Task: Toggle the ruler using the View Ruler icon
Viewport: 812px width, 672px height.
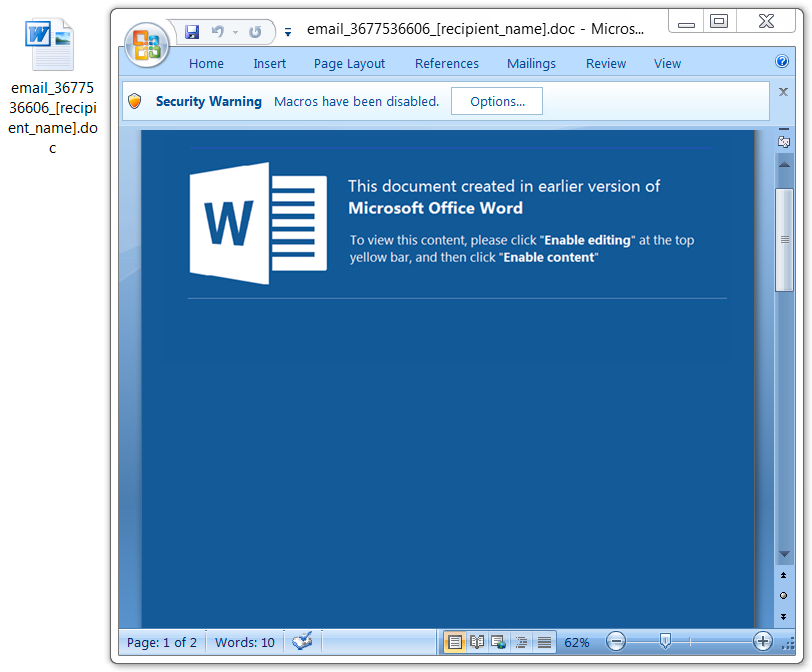Action: pos(784,141)
